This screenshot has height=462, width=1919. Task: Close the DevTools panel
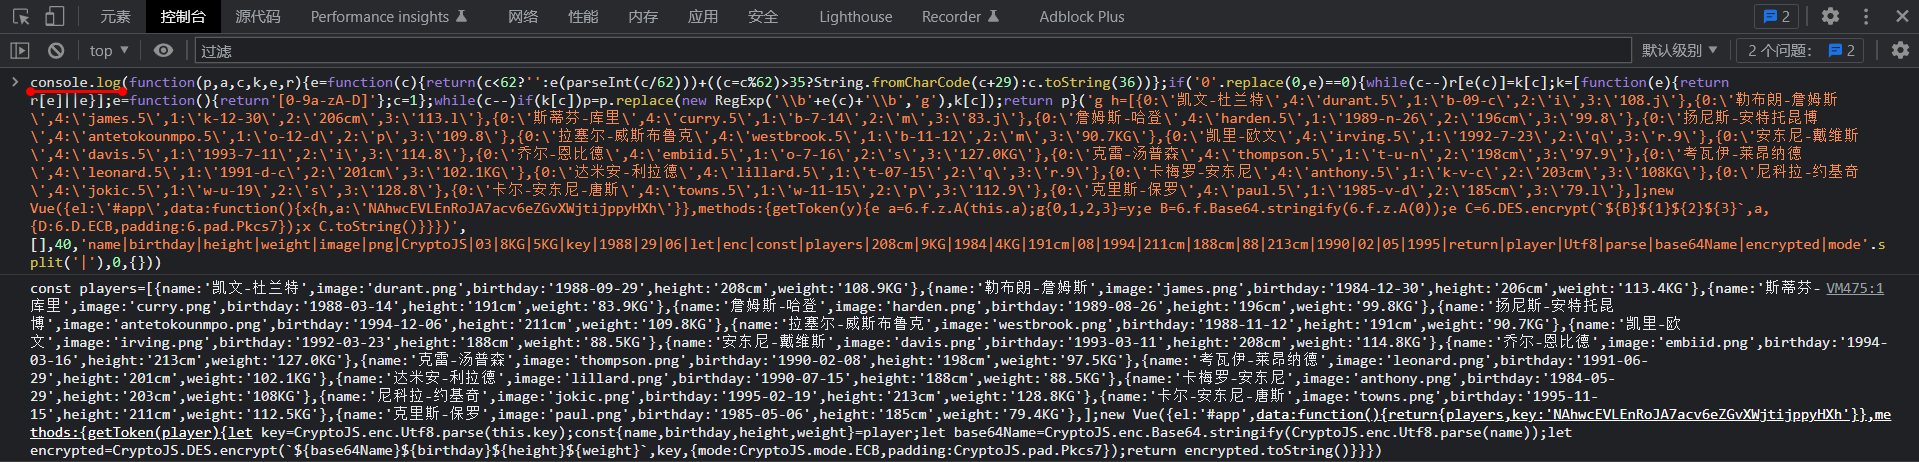coord(1902,17)
